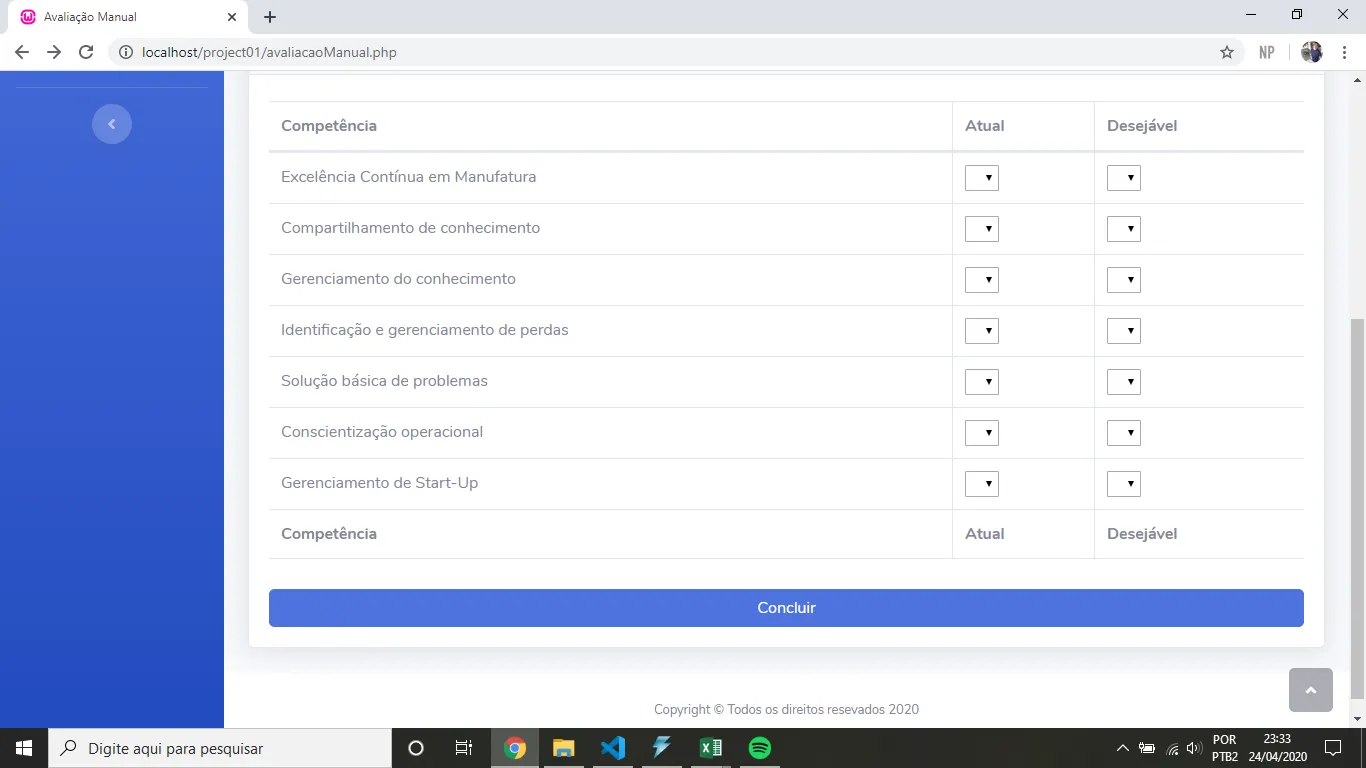Reload the page

86,52
